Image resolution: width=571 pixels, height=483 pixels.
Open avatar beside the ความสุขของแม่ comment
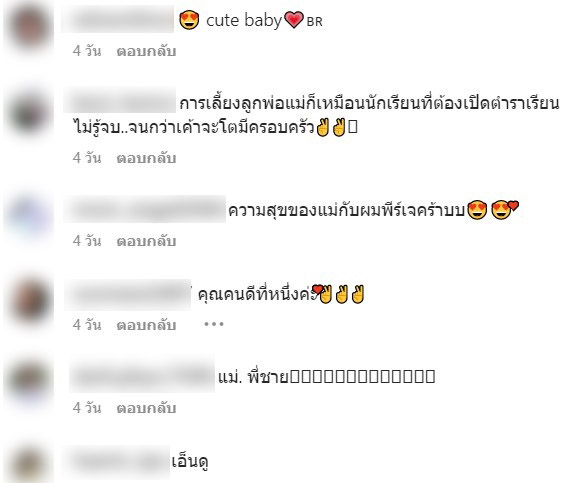tap(29, 215)
